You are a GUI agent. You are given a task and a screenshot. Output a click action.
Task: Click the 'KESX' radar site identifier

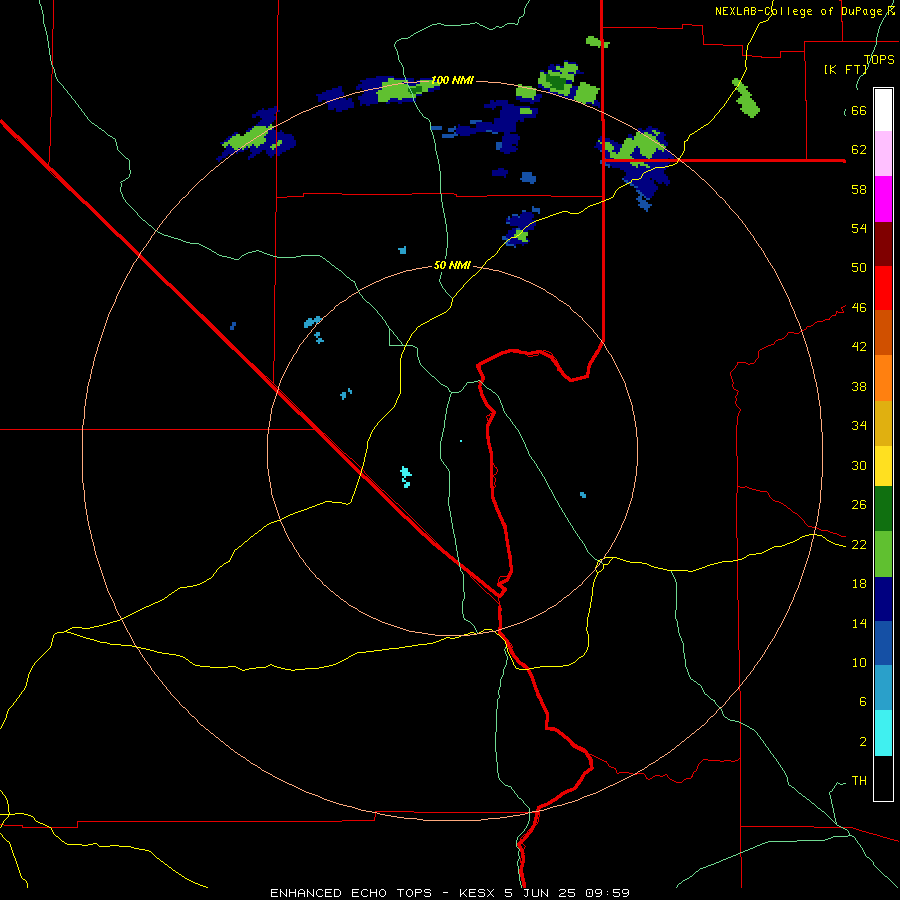pyautogui.click(x=479, y=893)
